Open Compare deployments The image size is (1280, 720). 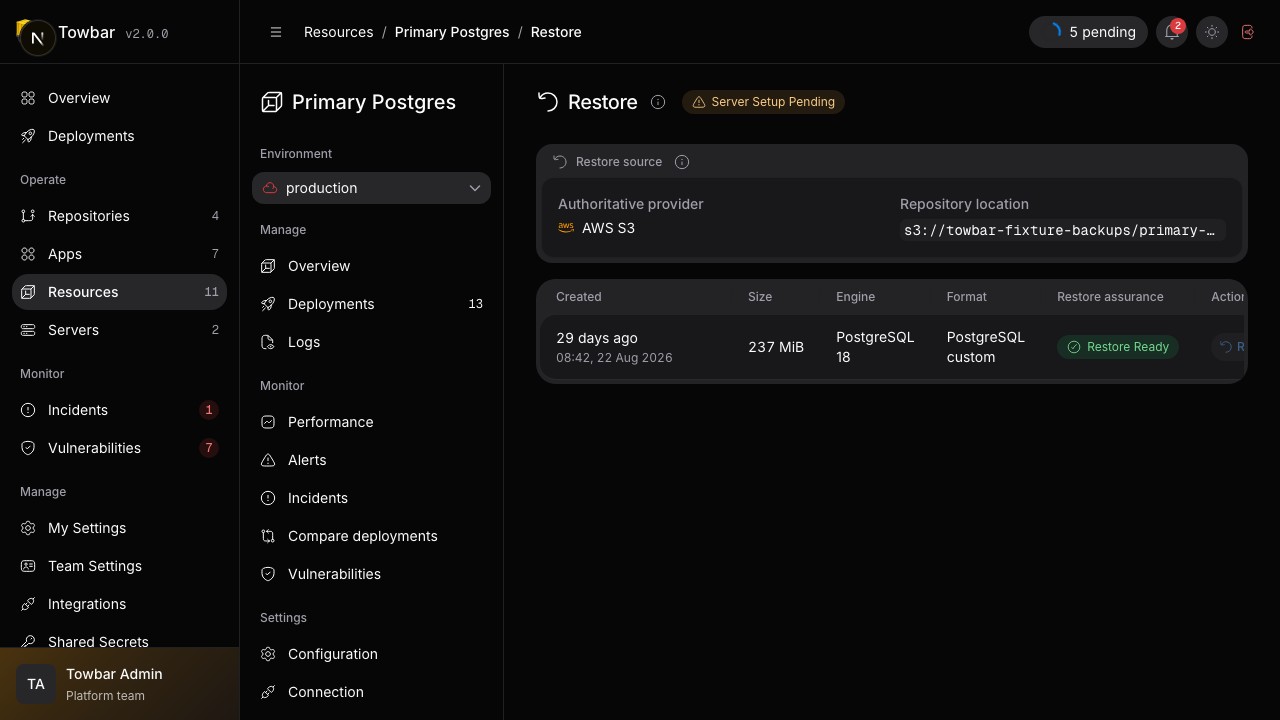tap(371, 536)
